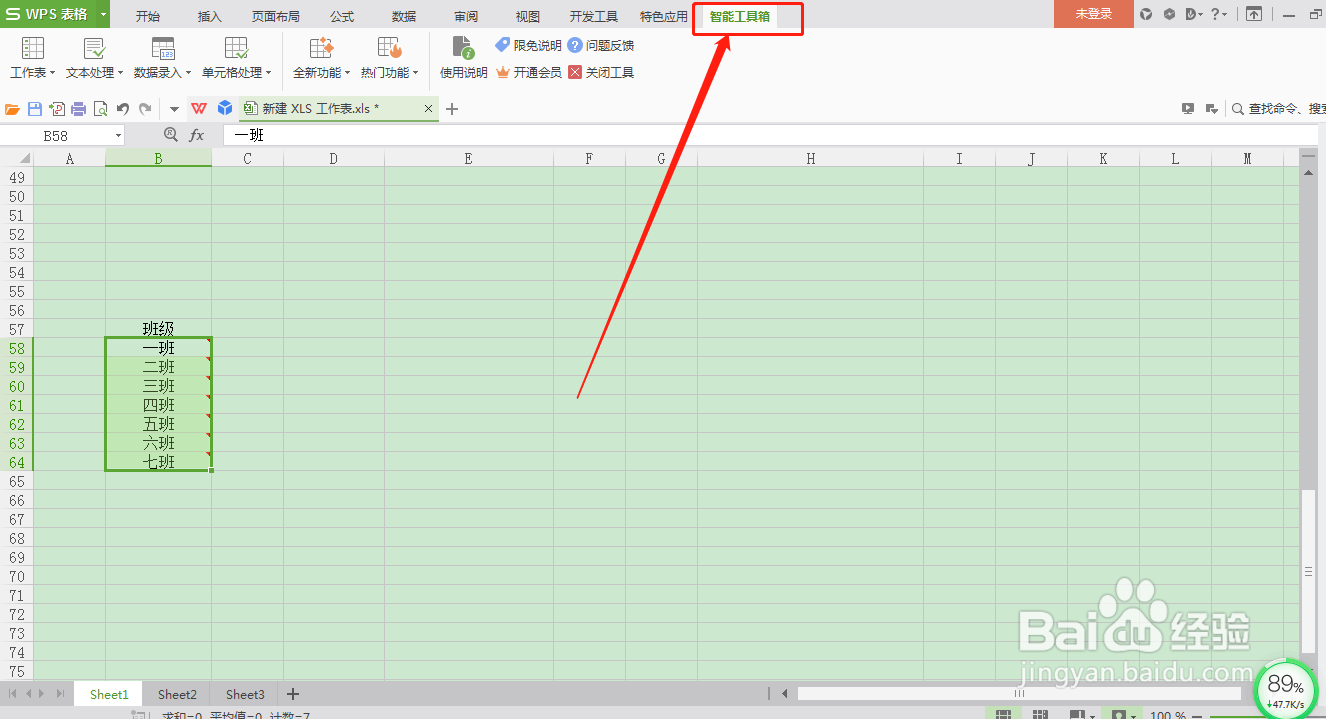Screen dimensions: 1326x719
Task: Switch to Sheet3 tab
Action: (245, 694)
